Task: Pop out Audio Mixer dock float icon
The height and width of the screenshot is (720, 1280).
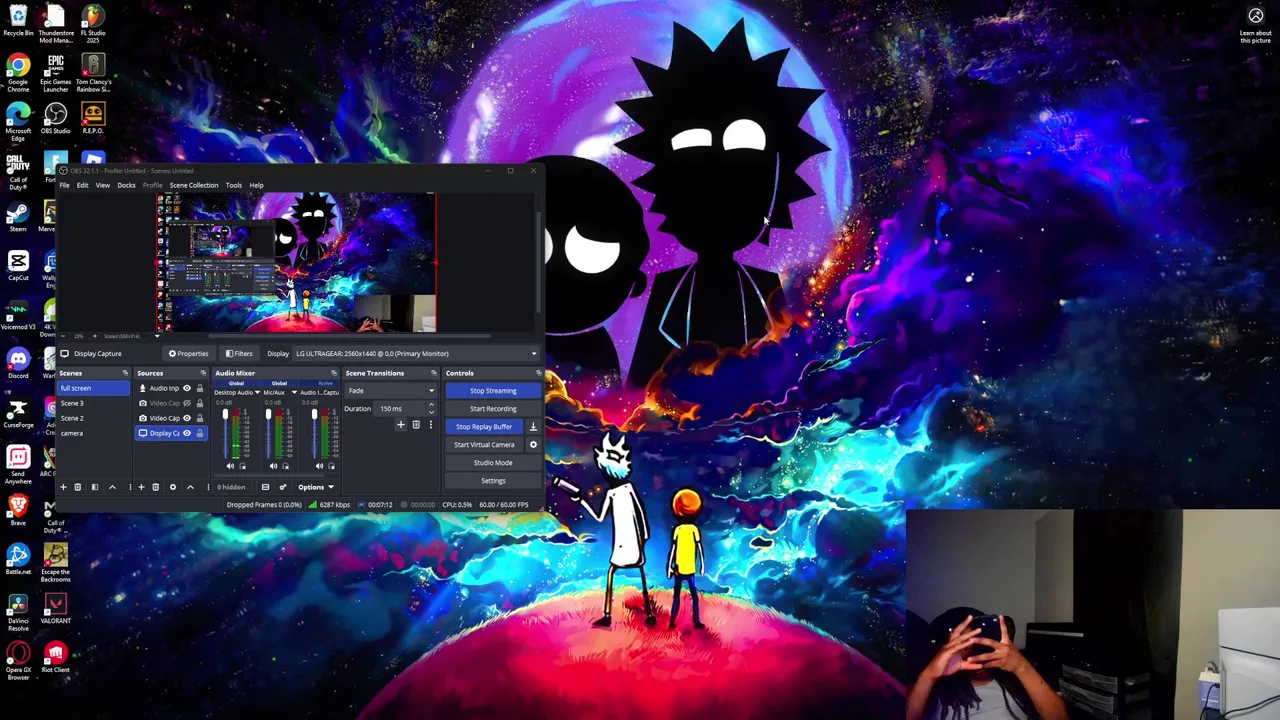Action: [334, 373]
